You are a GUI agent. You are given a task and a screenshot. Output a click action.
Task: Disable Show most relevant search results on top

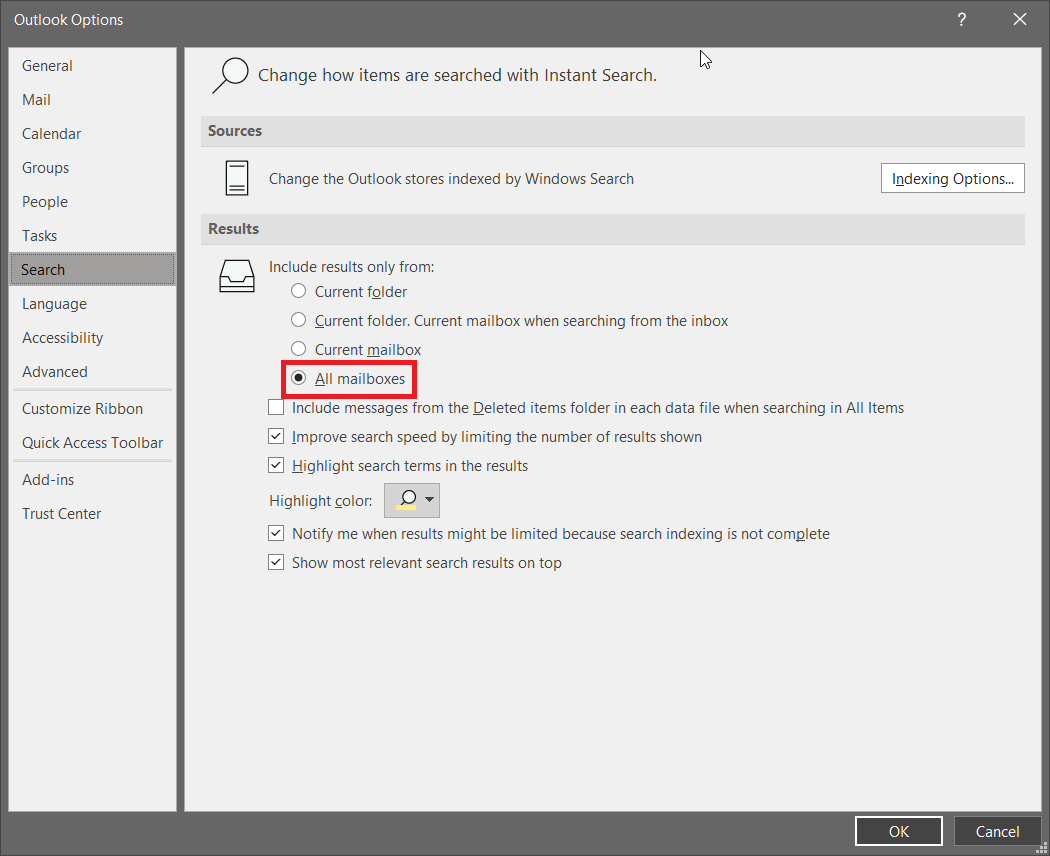coord(276,562)
